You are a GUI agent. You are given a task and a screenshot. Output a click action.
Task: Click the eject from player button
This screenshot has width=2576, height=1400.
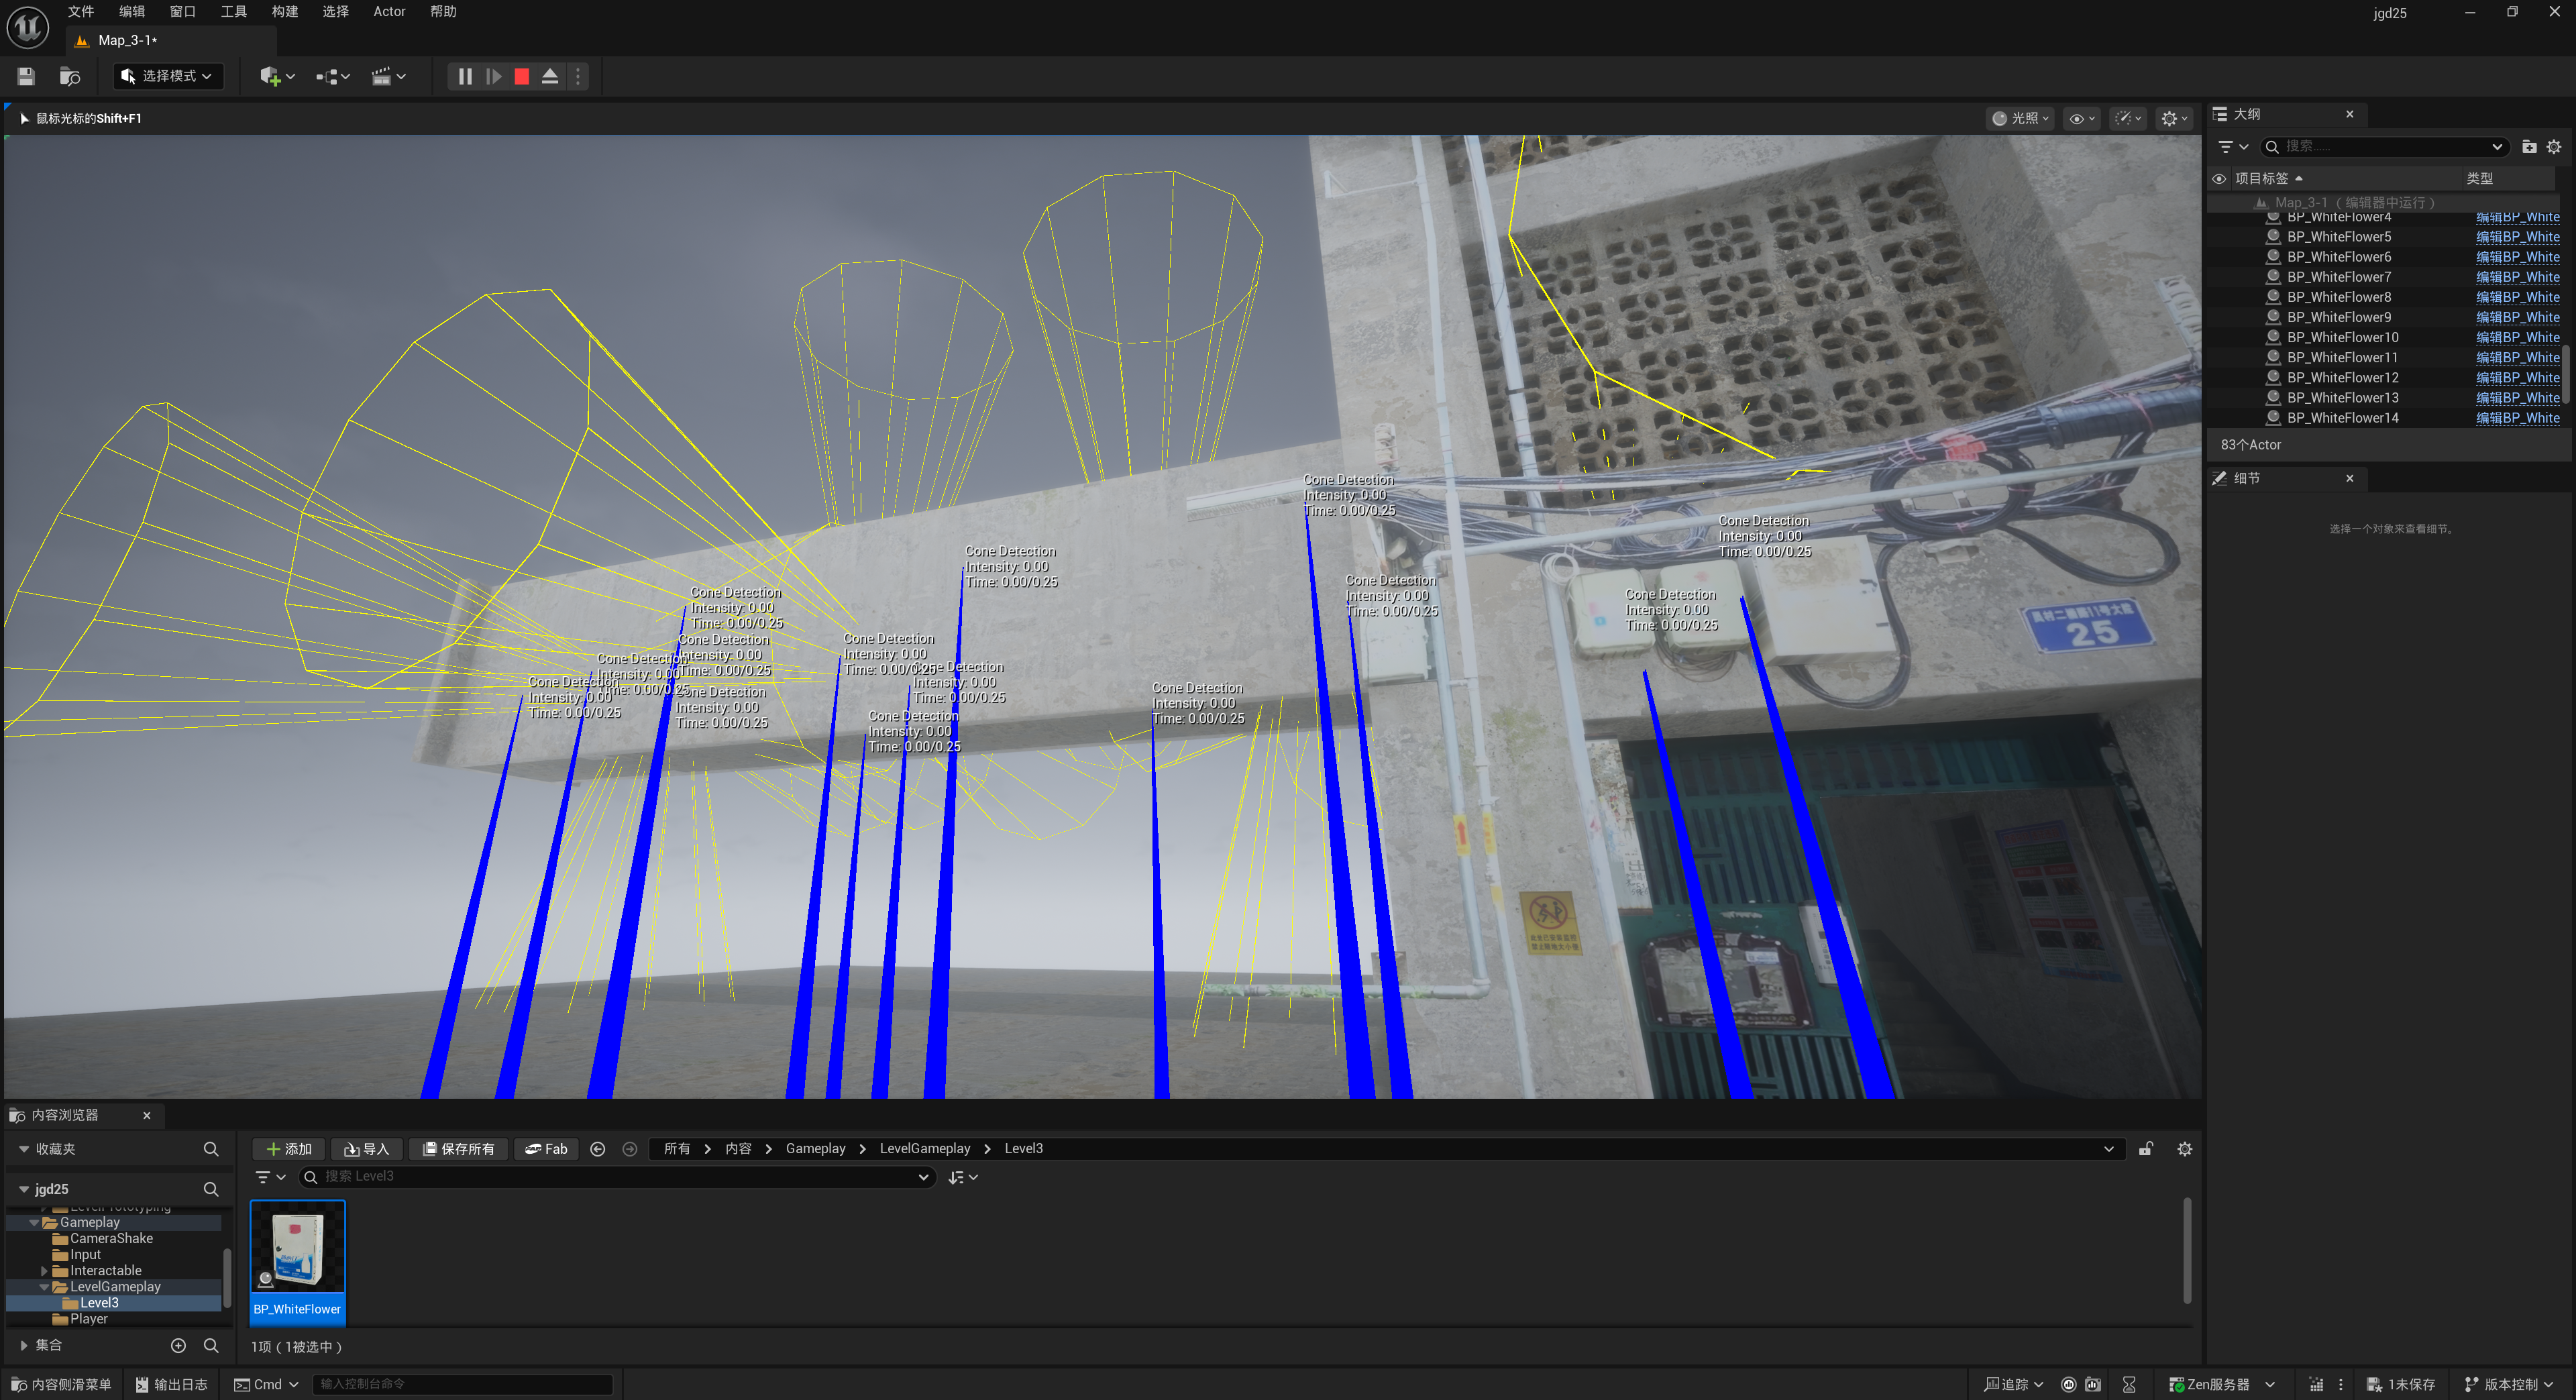[550, 76]
